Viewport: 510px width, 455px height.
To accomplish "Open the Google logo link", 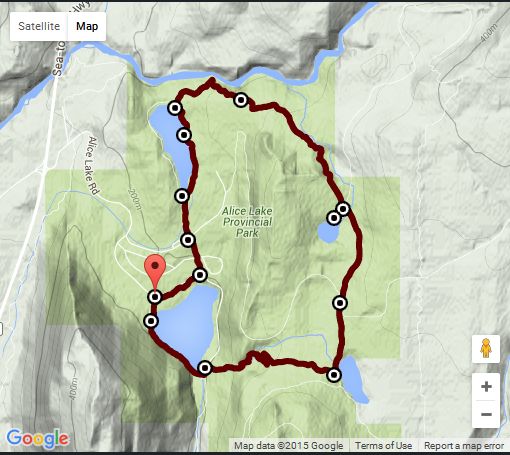I will [38, 439].
